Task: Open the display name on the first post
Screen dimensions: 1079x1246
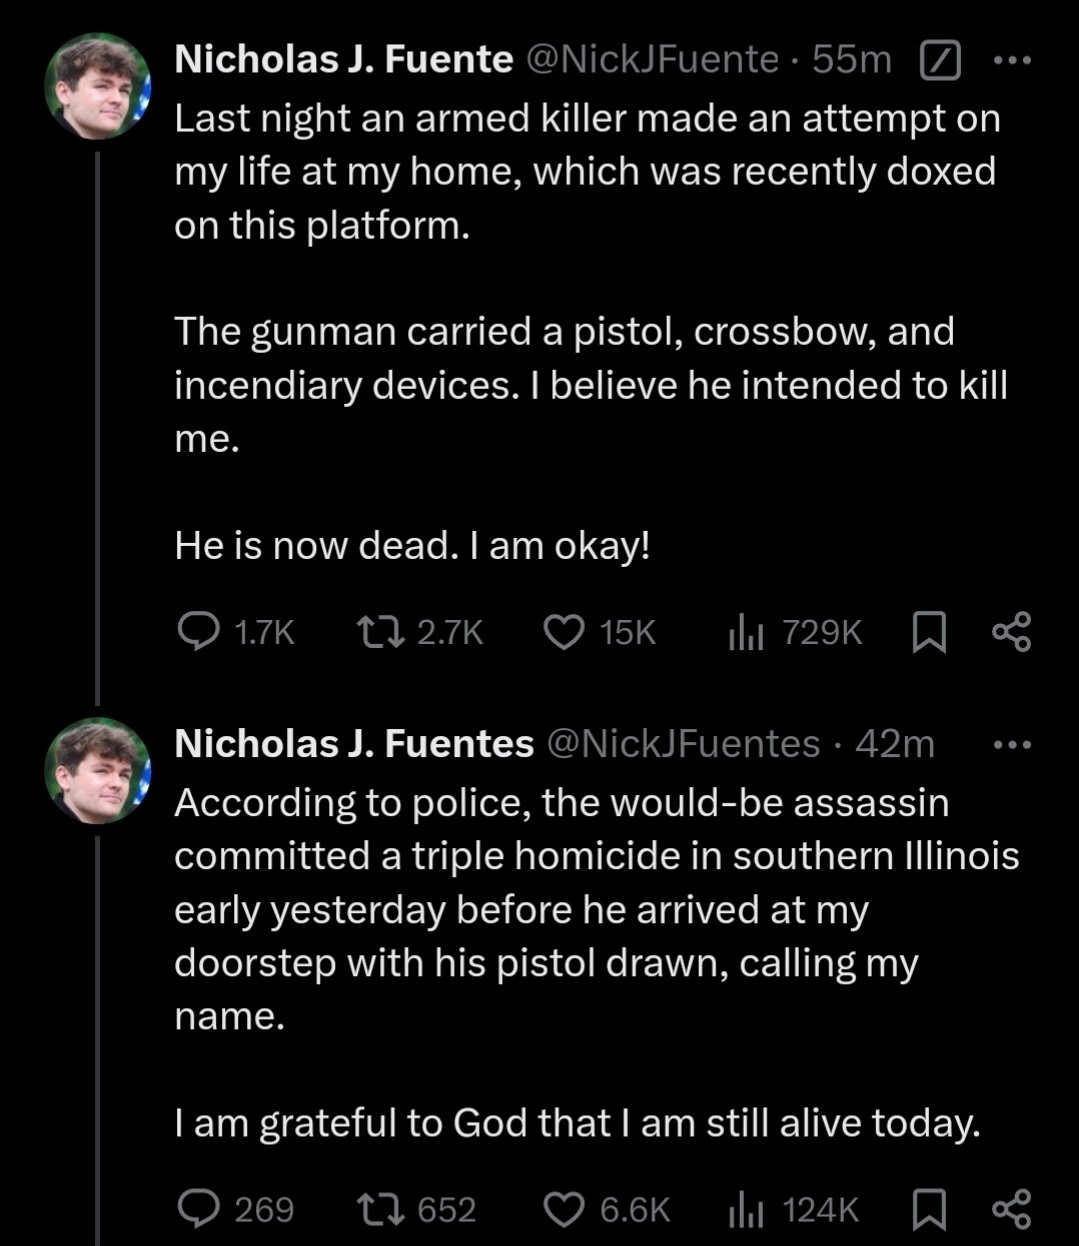Action: coord(343,60)
